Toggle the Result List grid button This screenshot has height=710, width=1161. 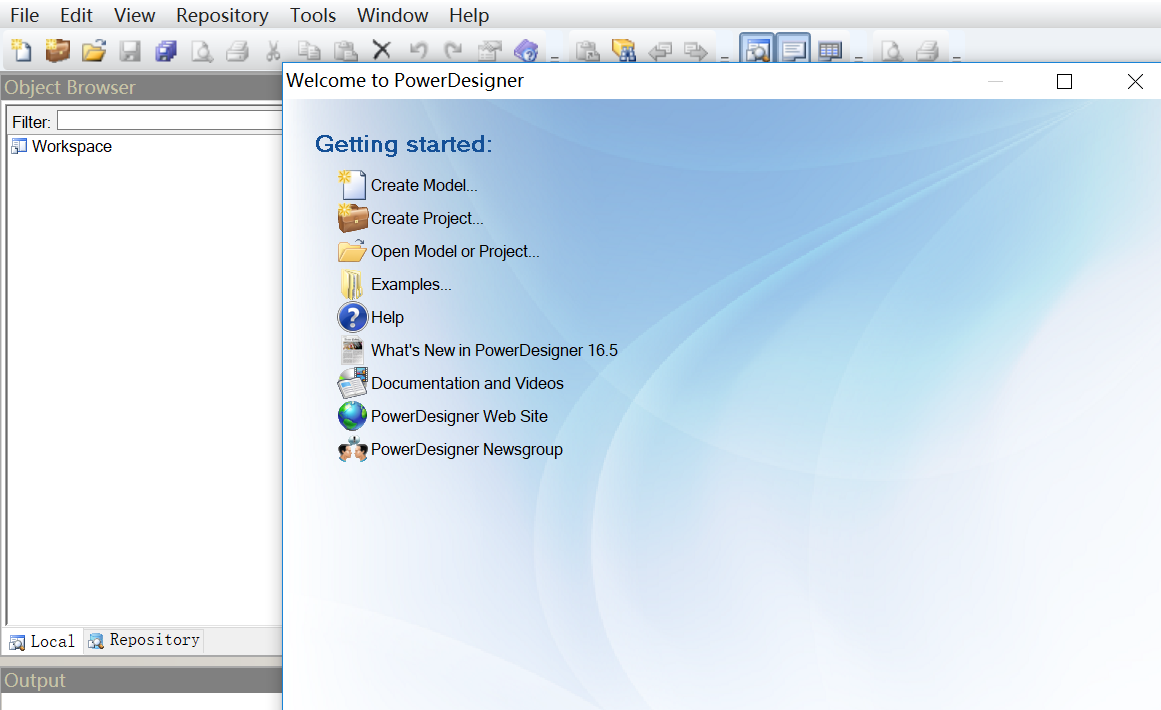pyautogui.click(x=829, y=50)
